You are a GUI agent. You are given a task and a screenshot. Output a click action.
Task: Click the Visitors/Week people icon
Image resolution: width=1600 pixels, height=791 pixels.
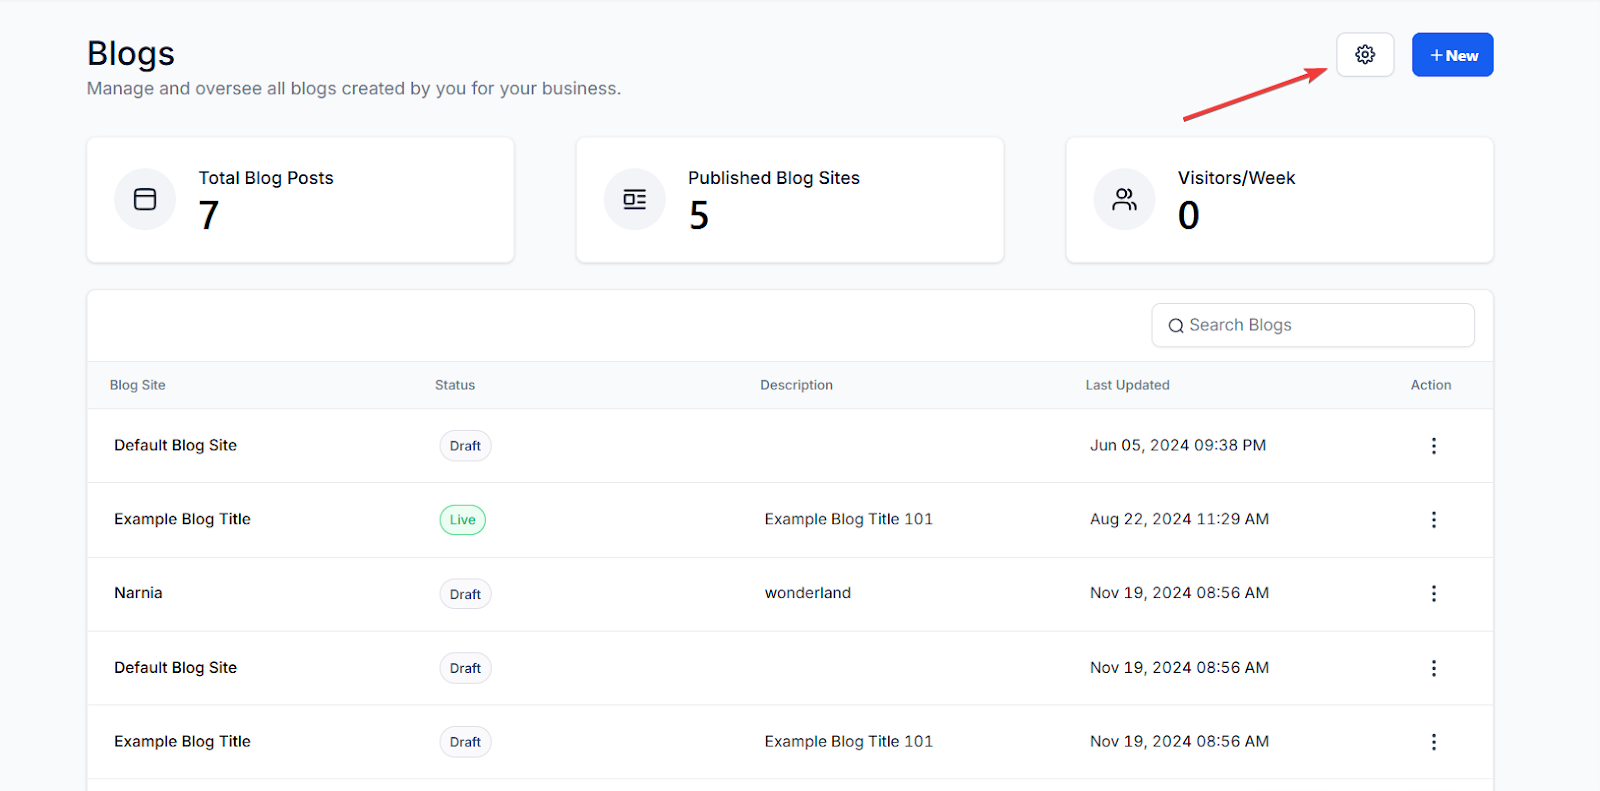click(1125, 199)
